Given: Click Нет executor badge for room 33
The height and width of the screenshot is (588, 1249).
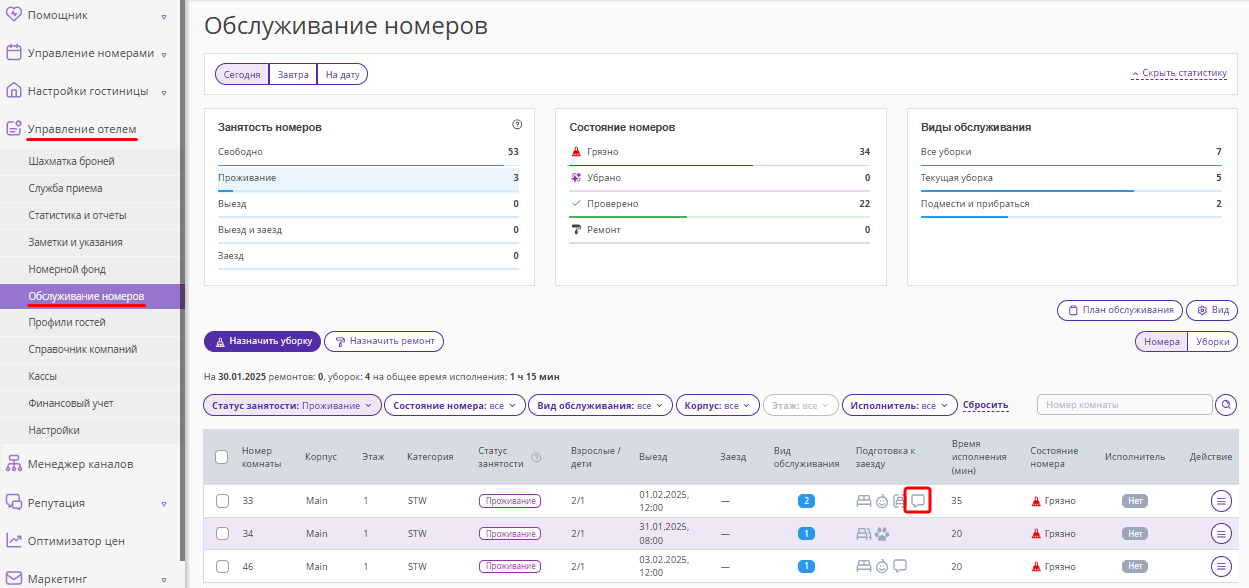Looking at the screenshot, I should point(1135,501).
